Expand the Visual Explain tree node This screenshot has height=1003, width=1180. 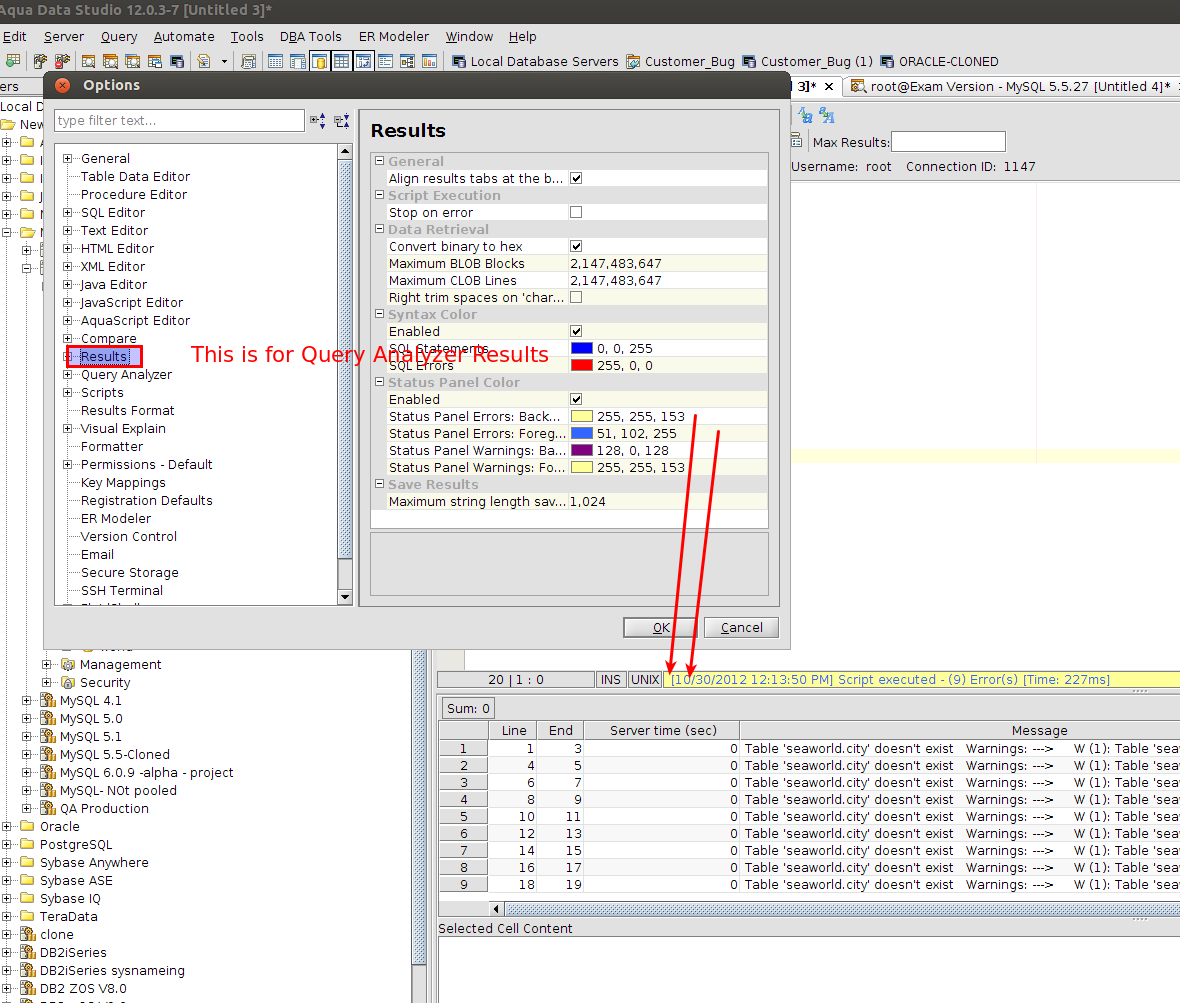[68, 428]
